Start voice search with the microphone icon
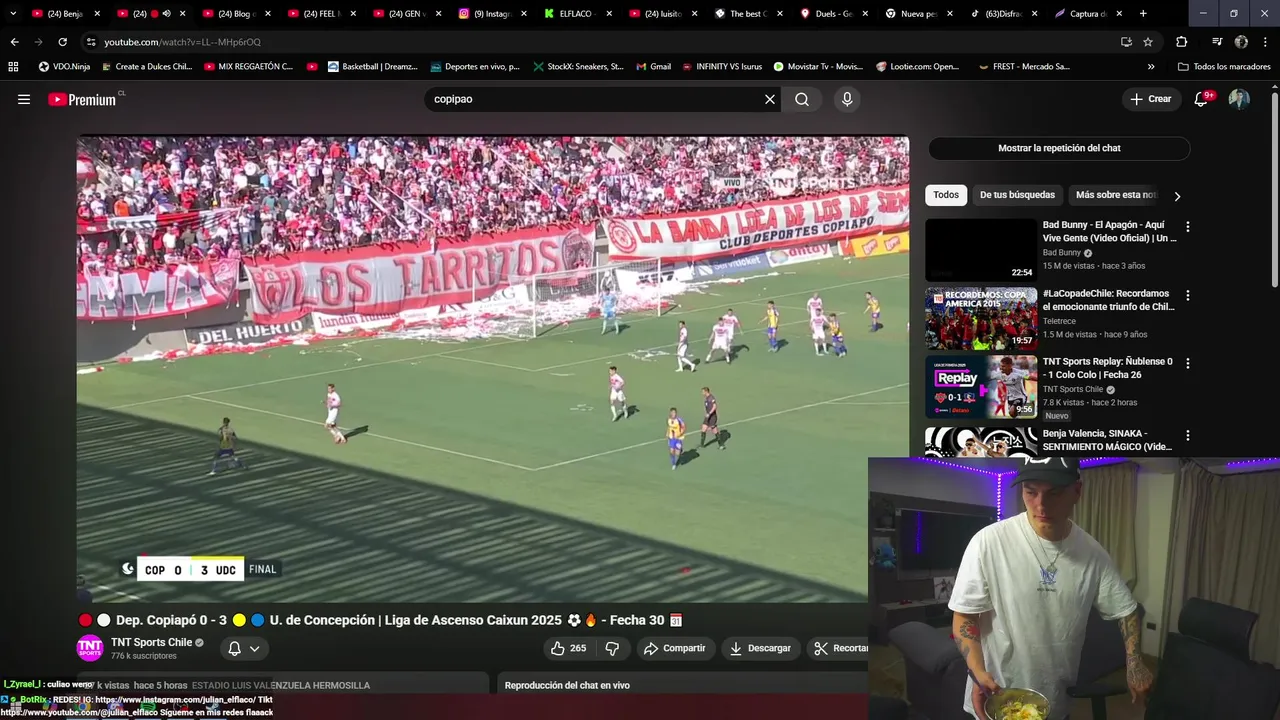Viewport: 1280px width, 720px height. (x=847, y=99)
